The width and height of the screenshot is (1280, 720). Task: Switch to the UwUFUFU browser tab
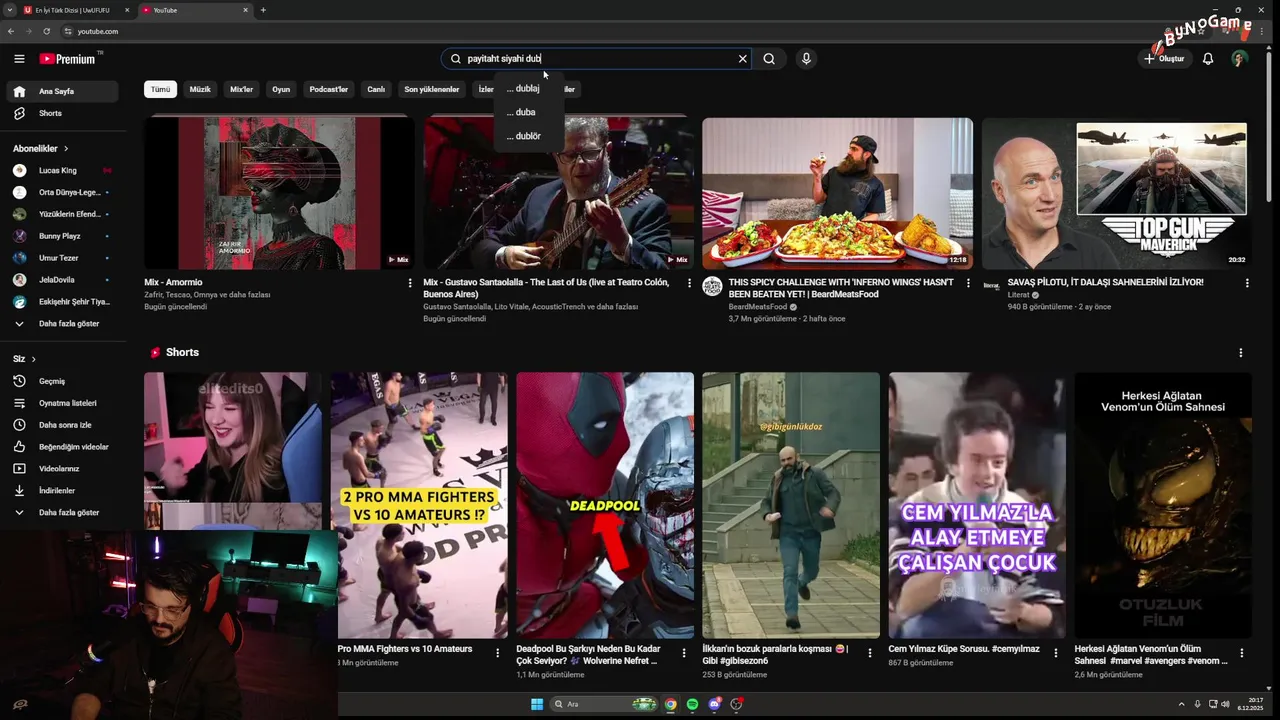[77, 10]
